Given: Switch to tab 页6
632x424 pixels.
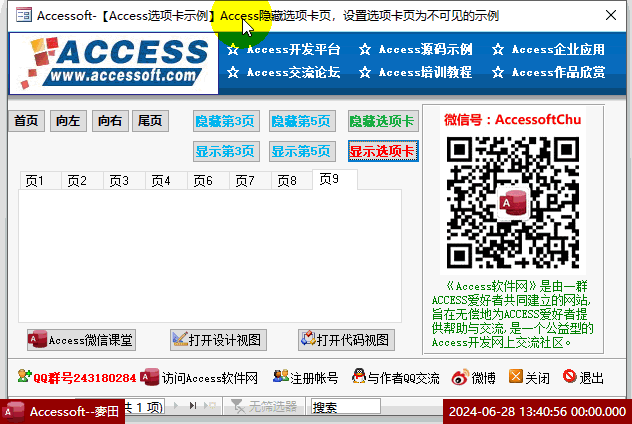Looking at the screenshot, I should click(208, 181).
